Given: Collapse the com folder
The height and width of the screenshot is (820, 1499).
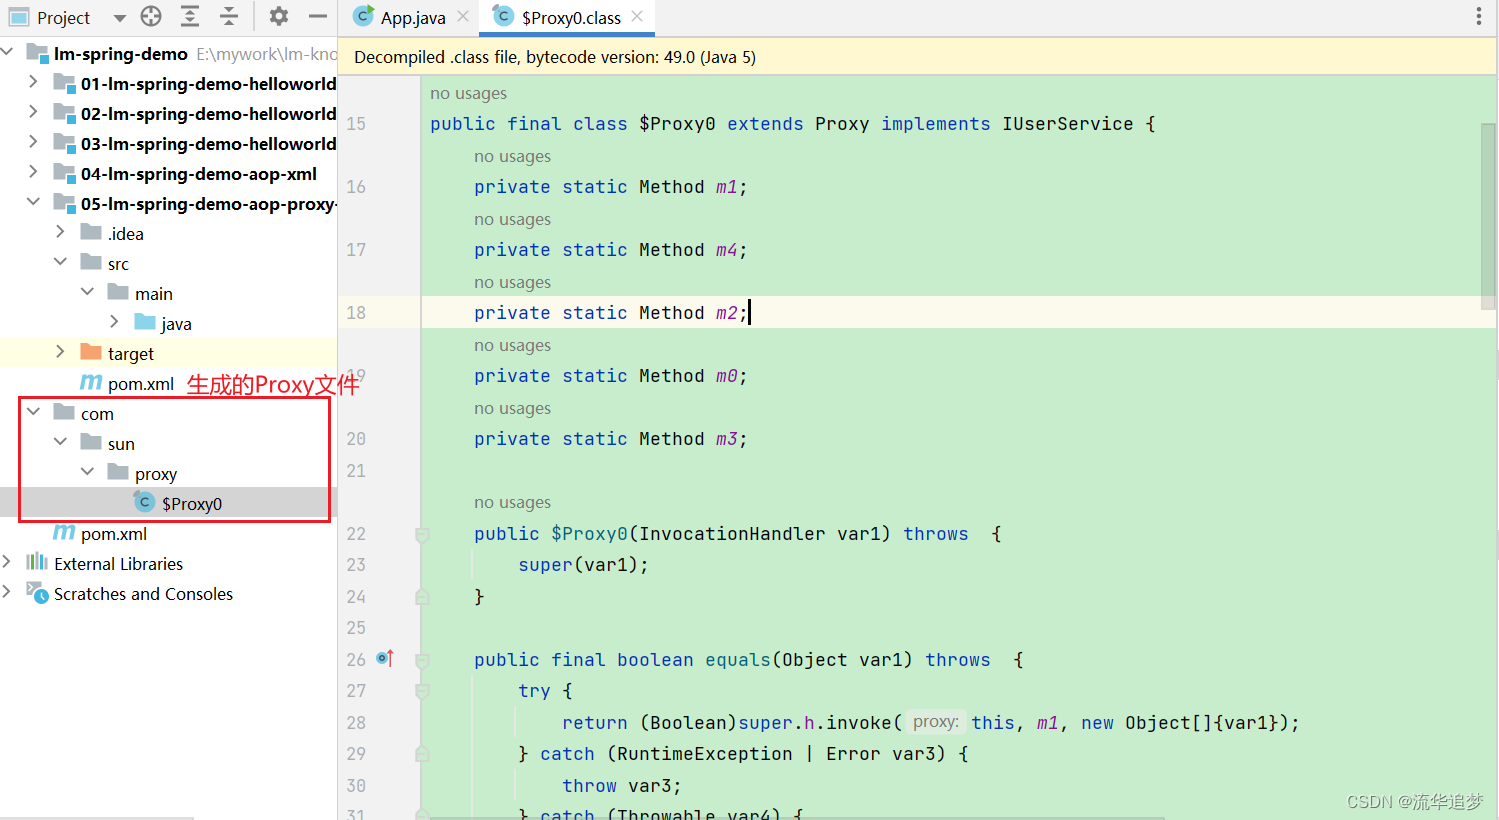Looking at the screenshot, I should 33,411.
